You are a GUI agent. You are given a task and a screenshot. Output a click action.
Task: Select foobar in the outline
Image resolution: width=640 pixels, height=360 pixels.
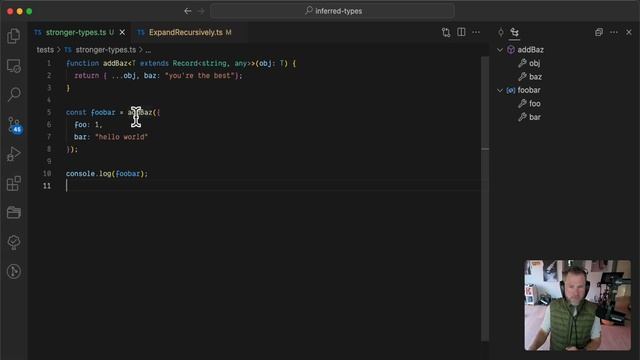click(529, 90)
